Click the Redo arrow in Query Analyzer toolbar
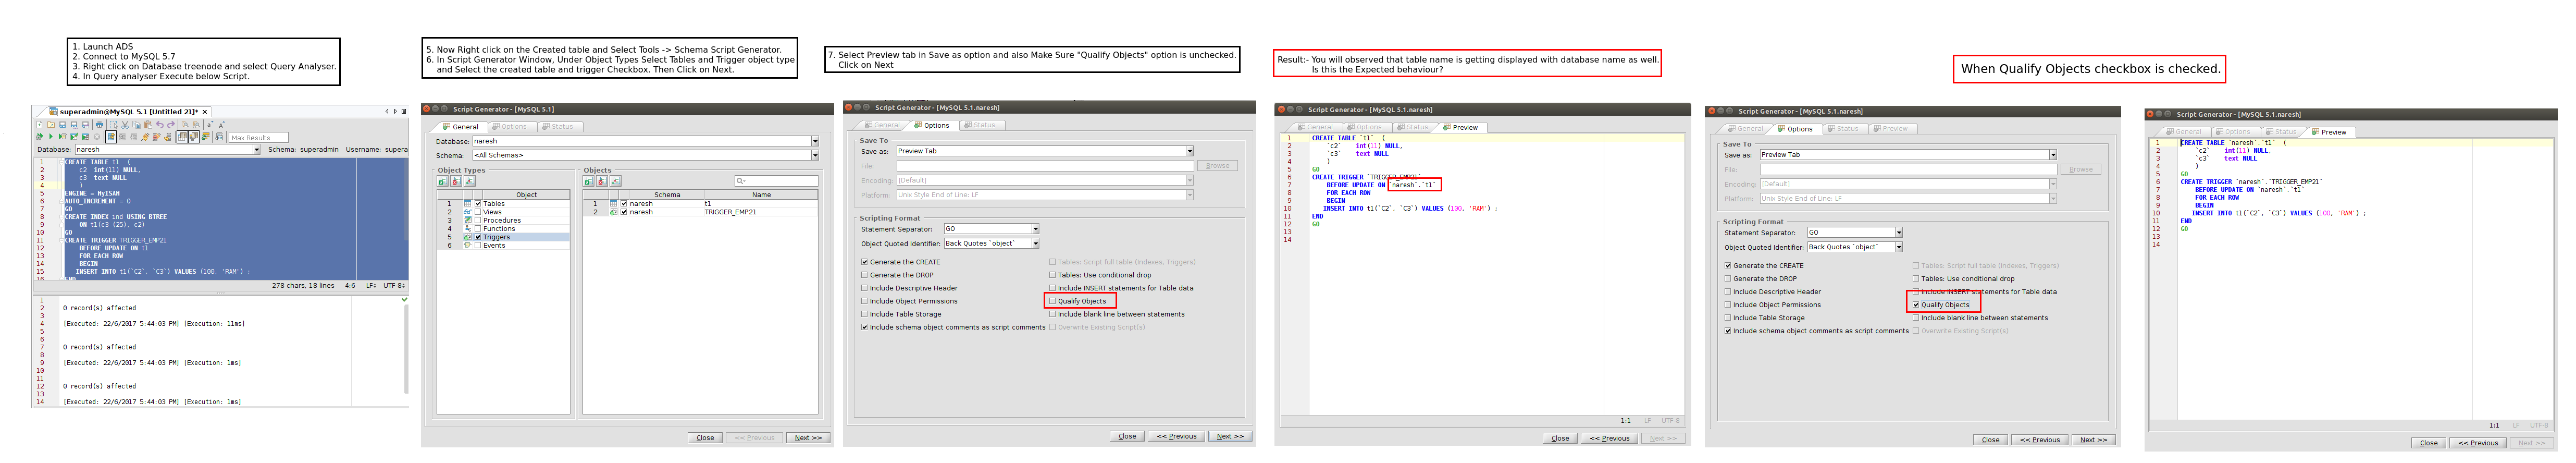Image resolution: width=2576 pixels, height=463 pixels. point(171,125)
